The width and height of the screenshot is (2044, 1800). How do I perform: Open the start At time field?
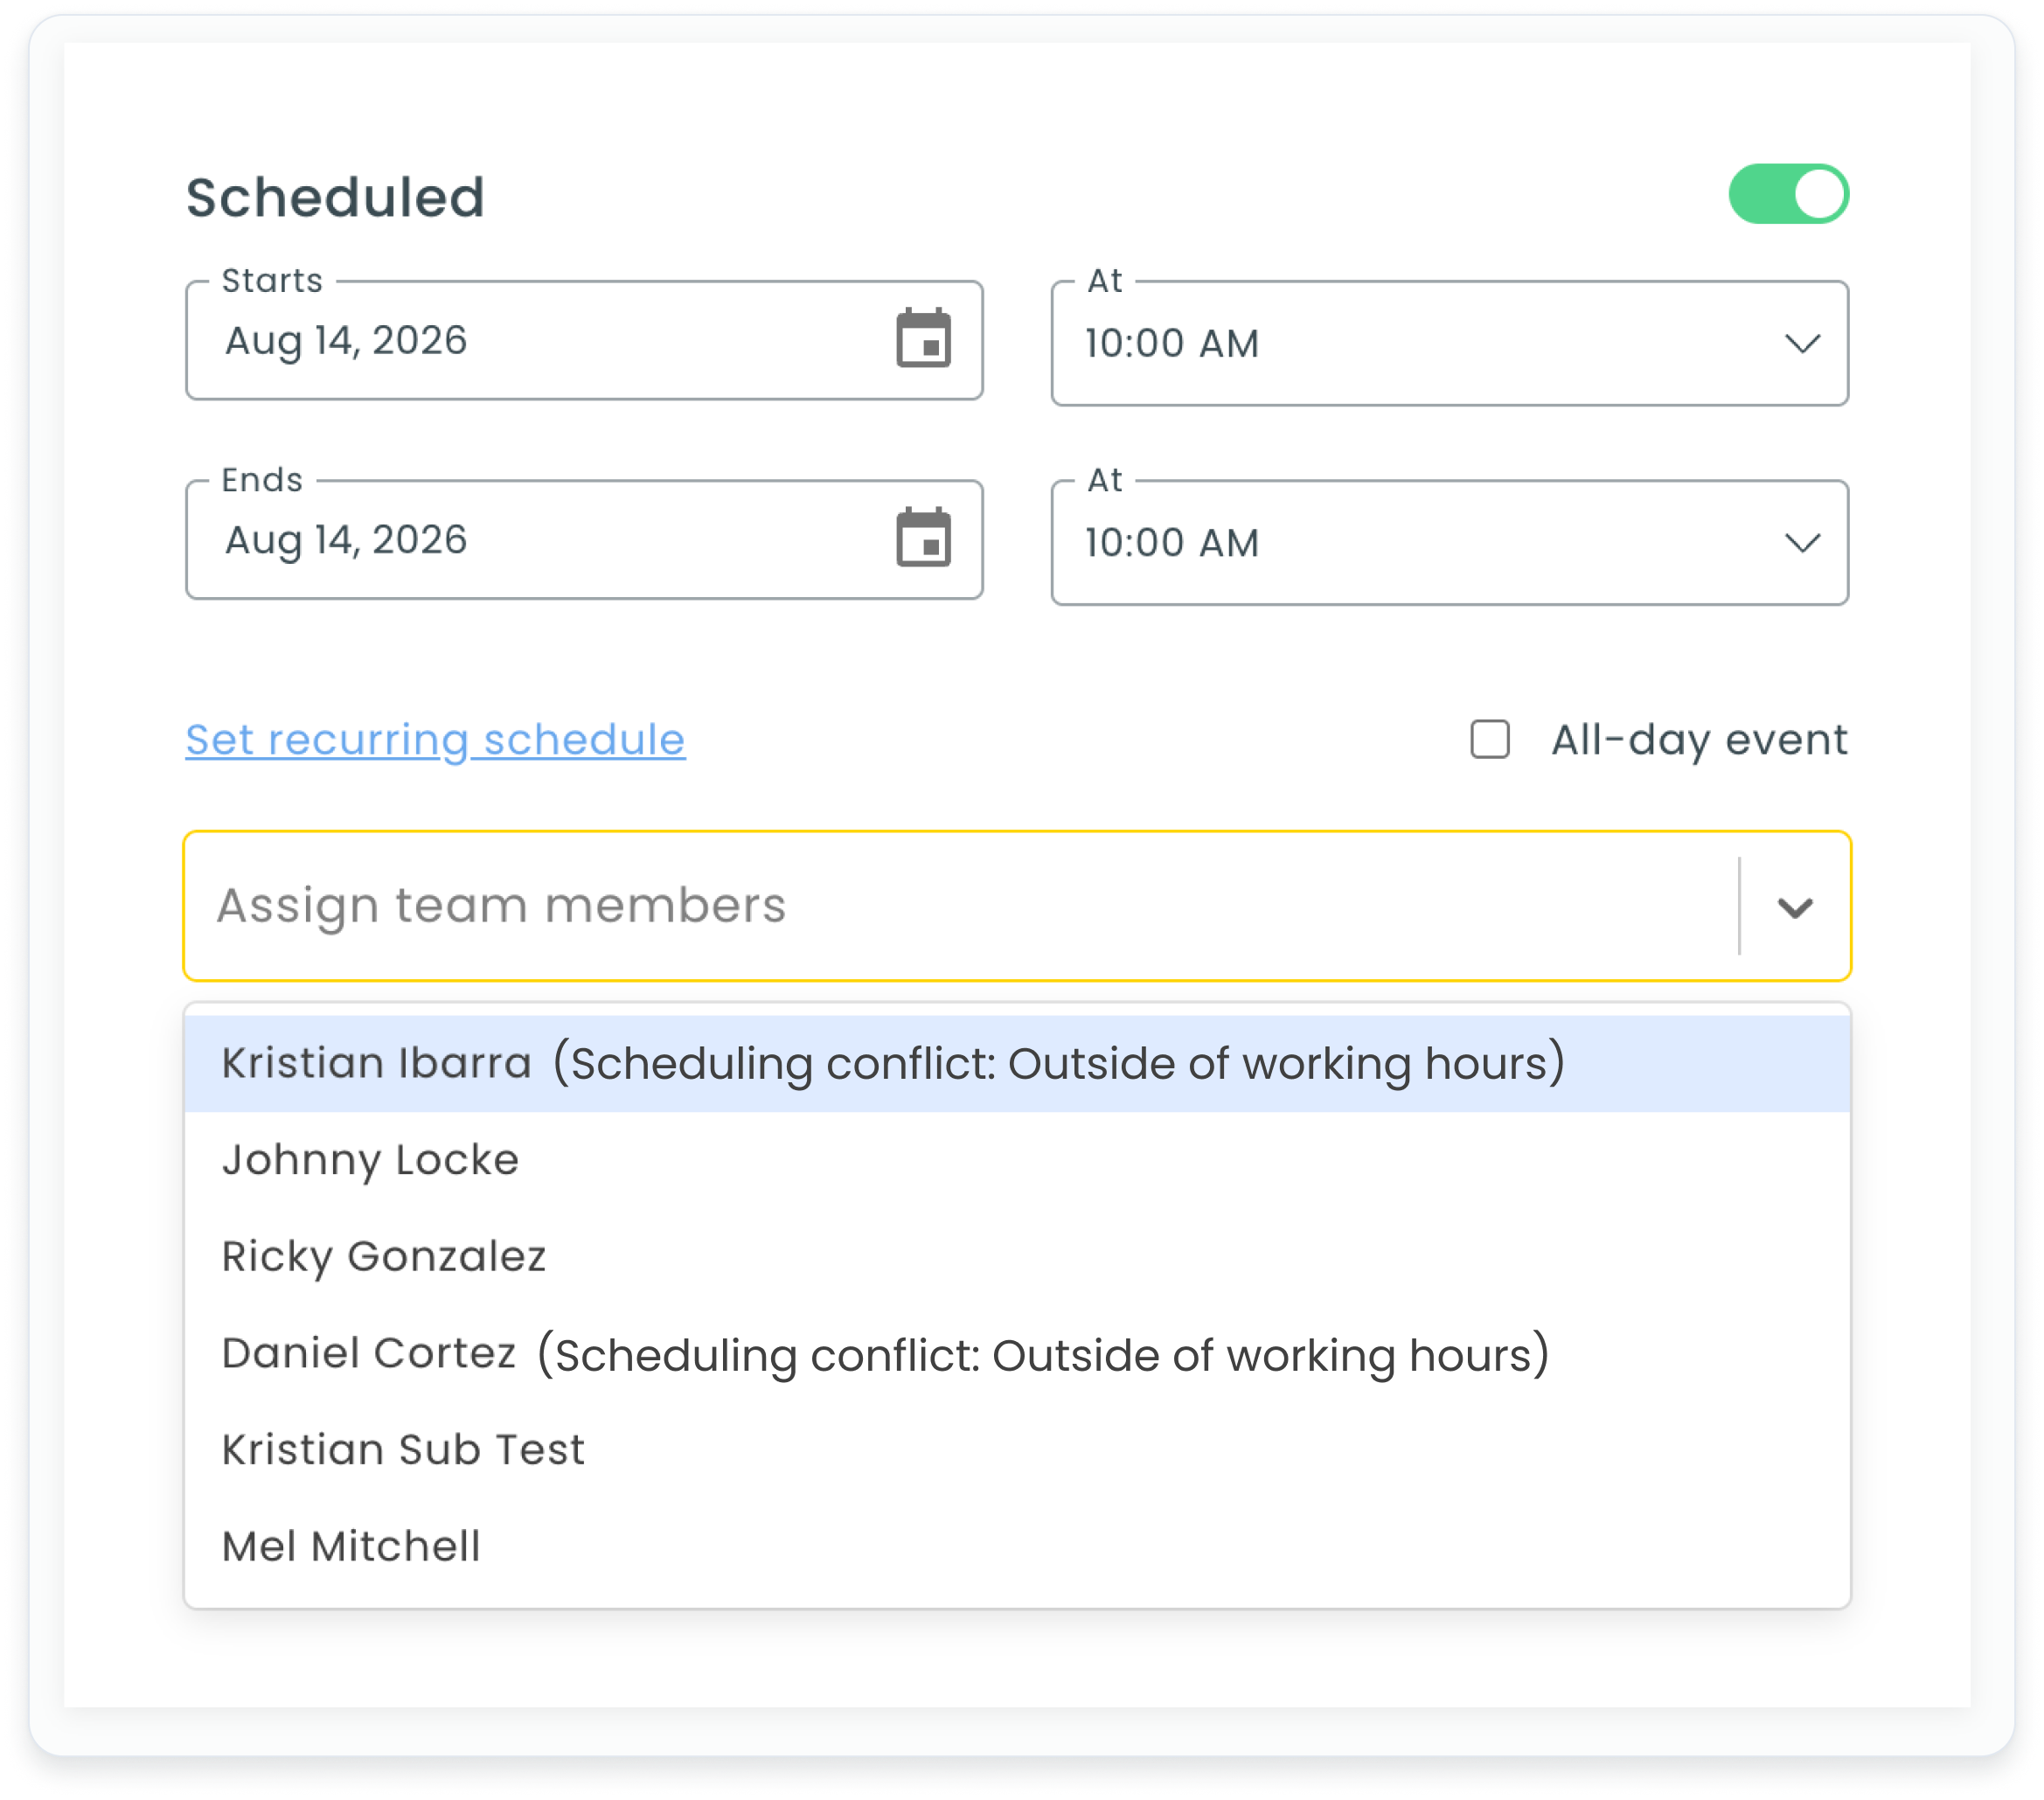click(1449, 343)
